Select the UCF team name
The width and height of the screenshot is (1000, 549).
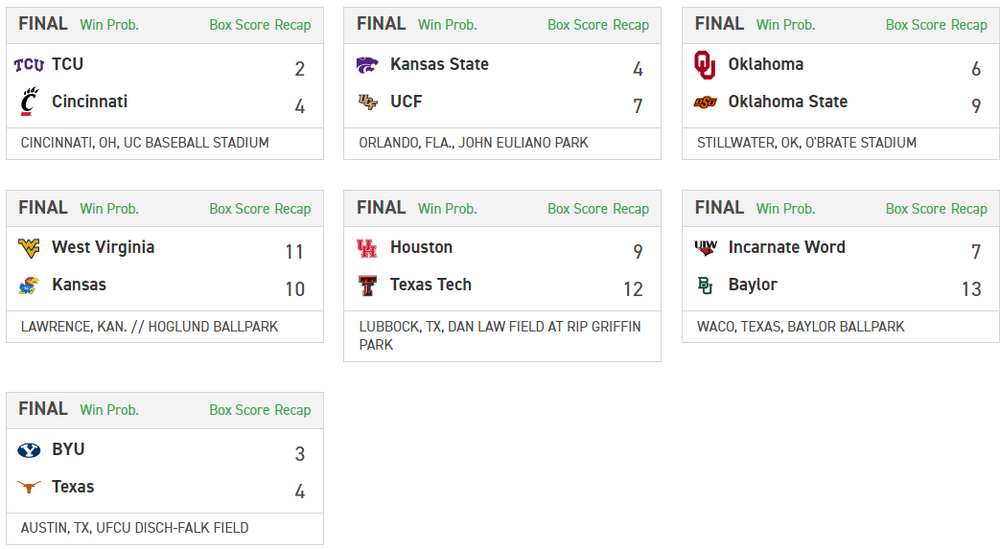pyautogui.click(x=406, y=102)
